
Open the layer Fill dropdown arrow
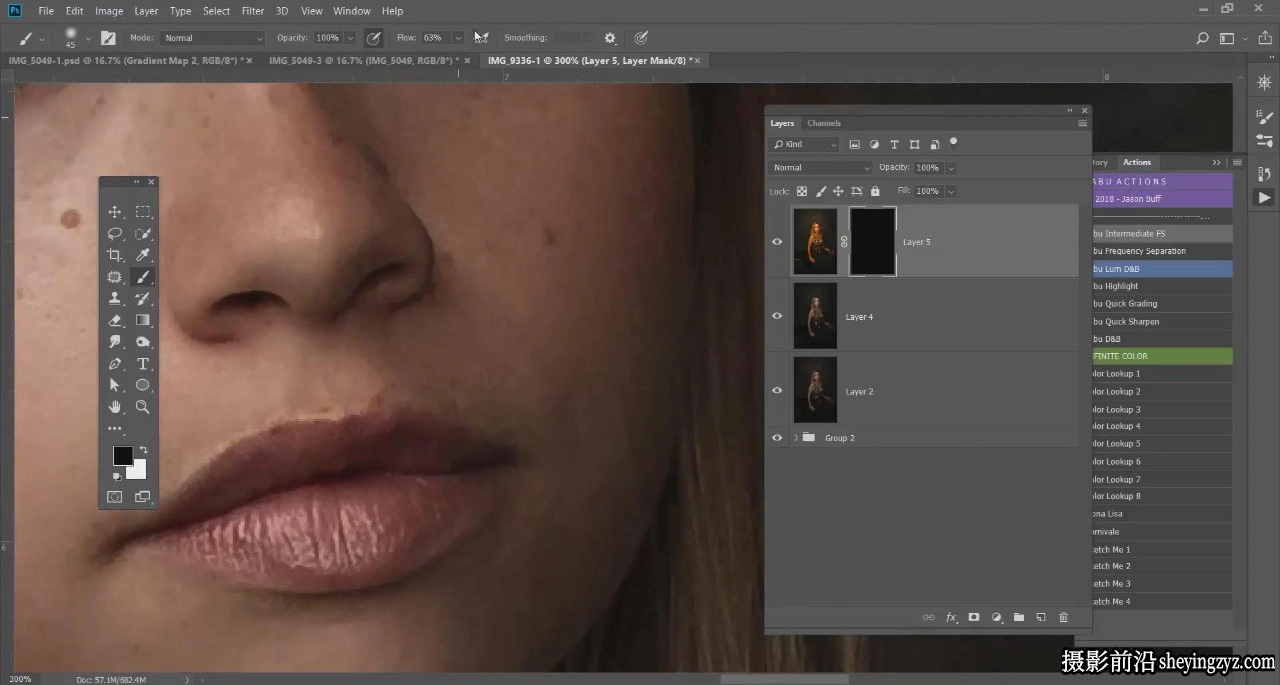950,191
